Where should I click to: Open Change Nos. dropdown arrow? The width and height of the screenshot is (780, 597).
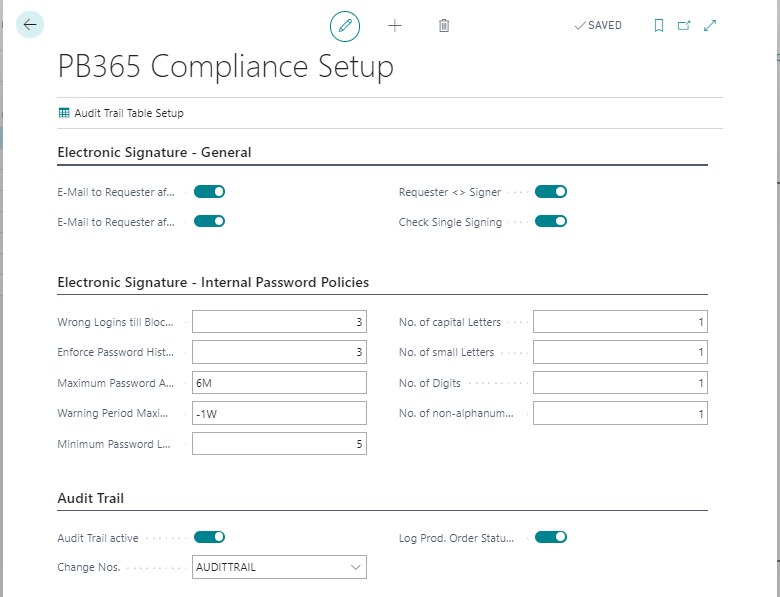coord(355,567)
